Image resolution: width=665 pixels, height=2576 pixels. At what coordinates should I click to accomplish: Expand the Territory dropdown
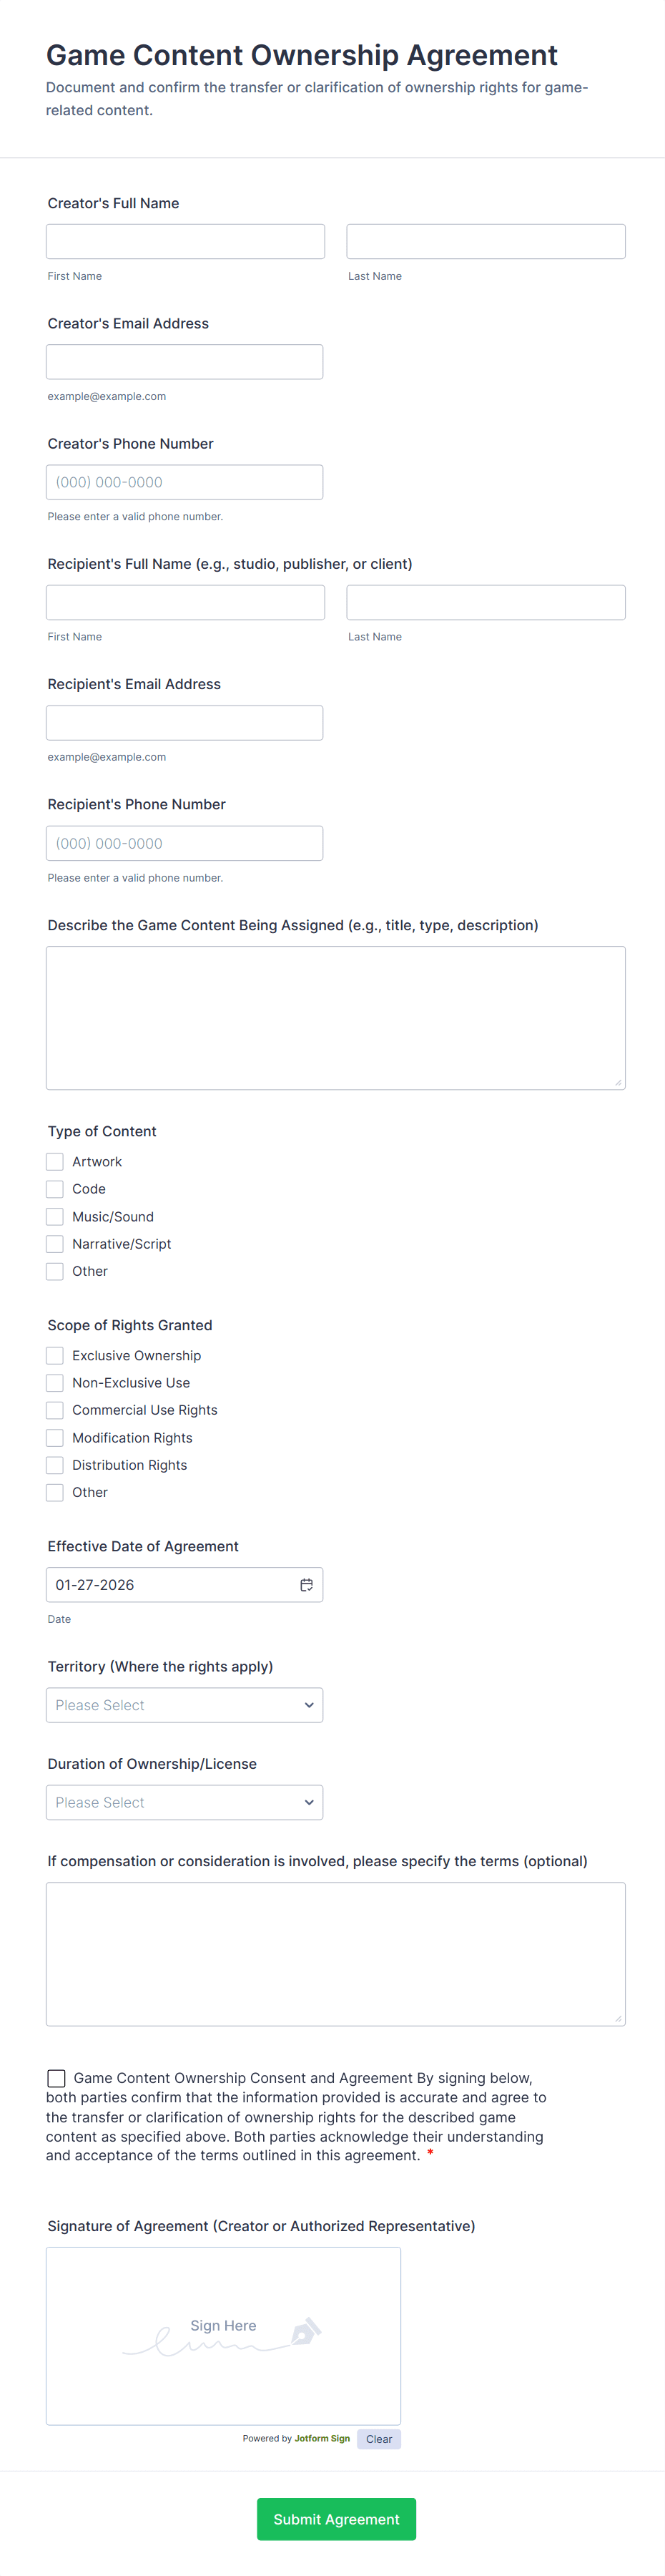tap(184, 1705)
